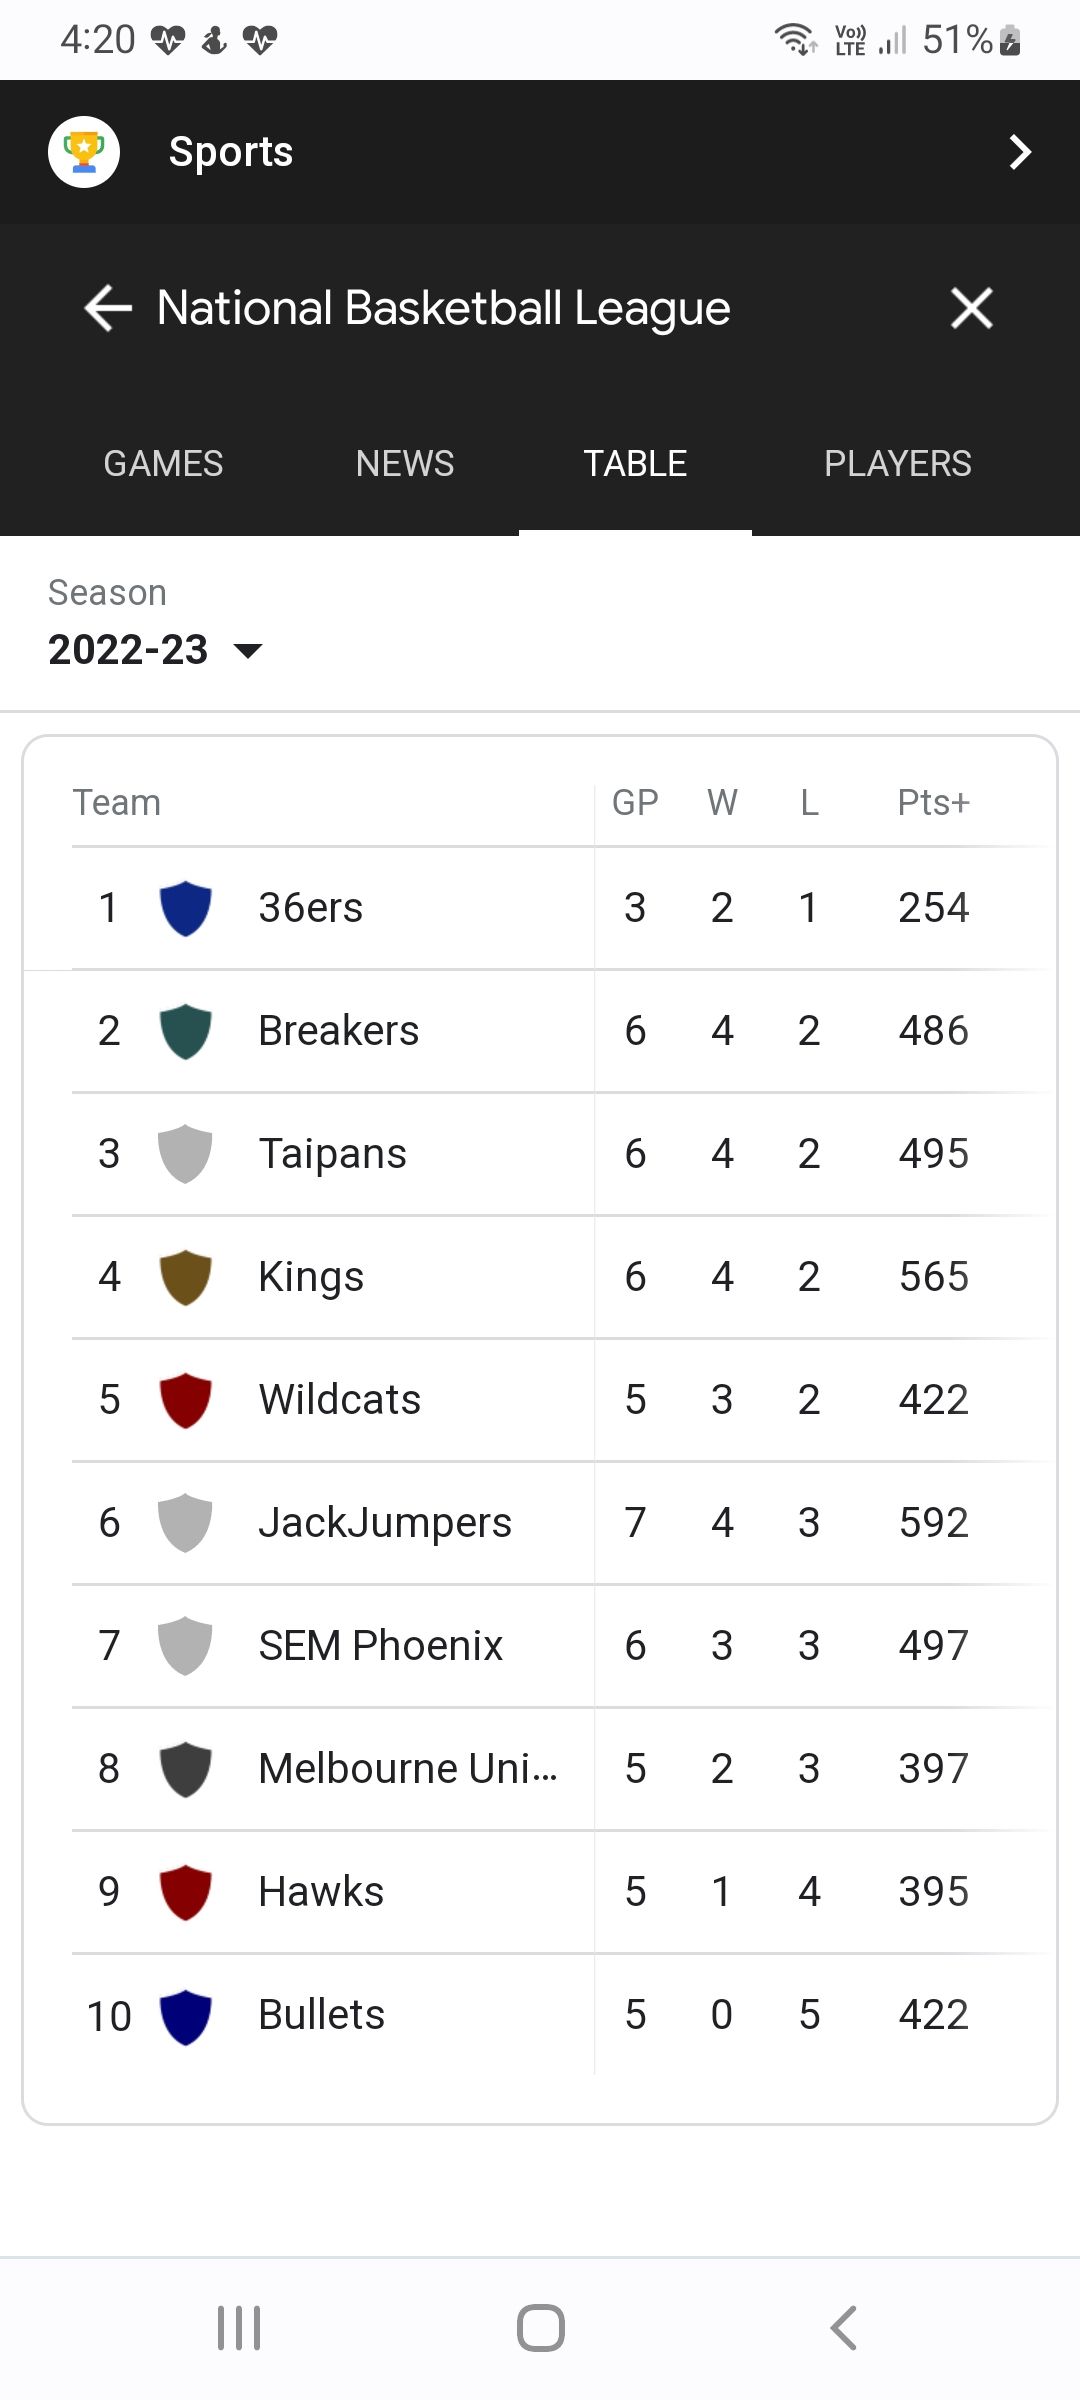Close the National Basketball League panel
1080x2400 pixels.
[x=971, y=307]
